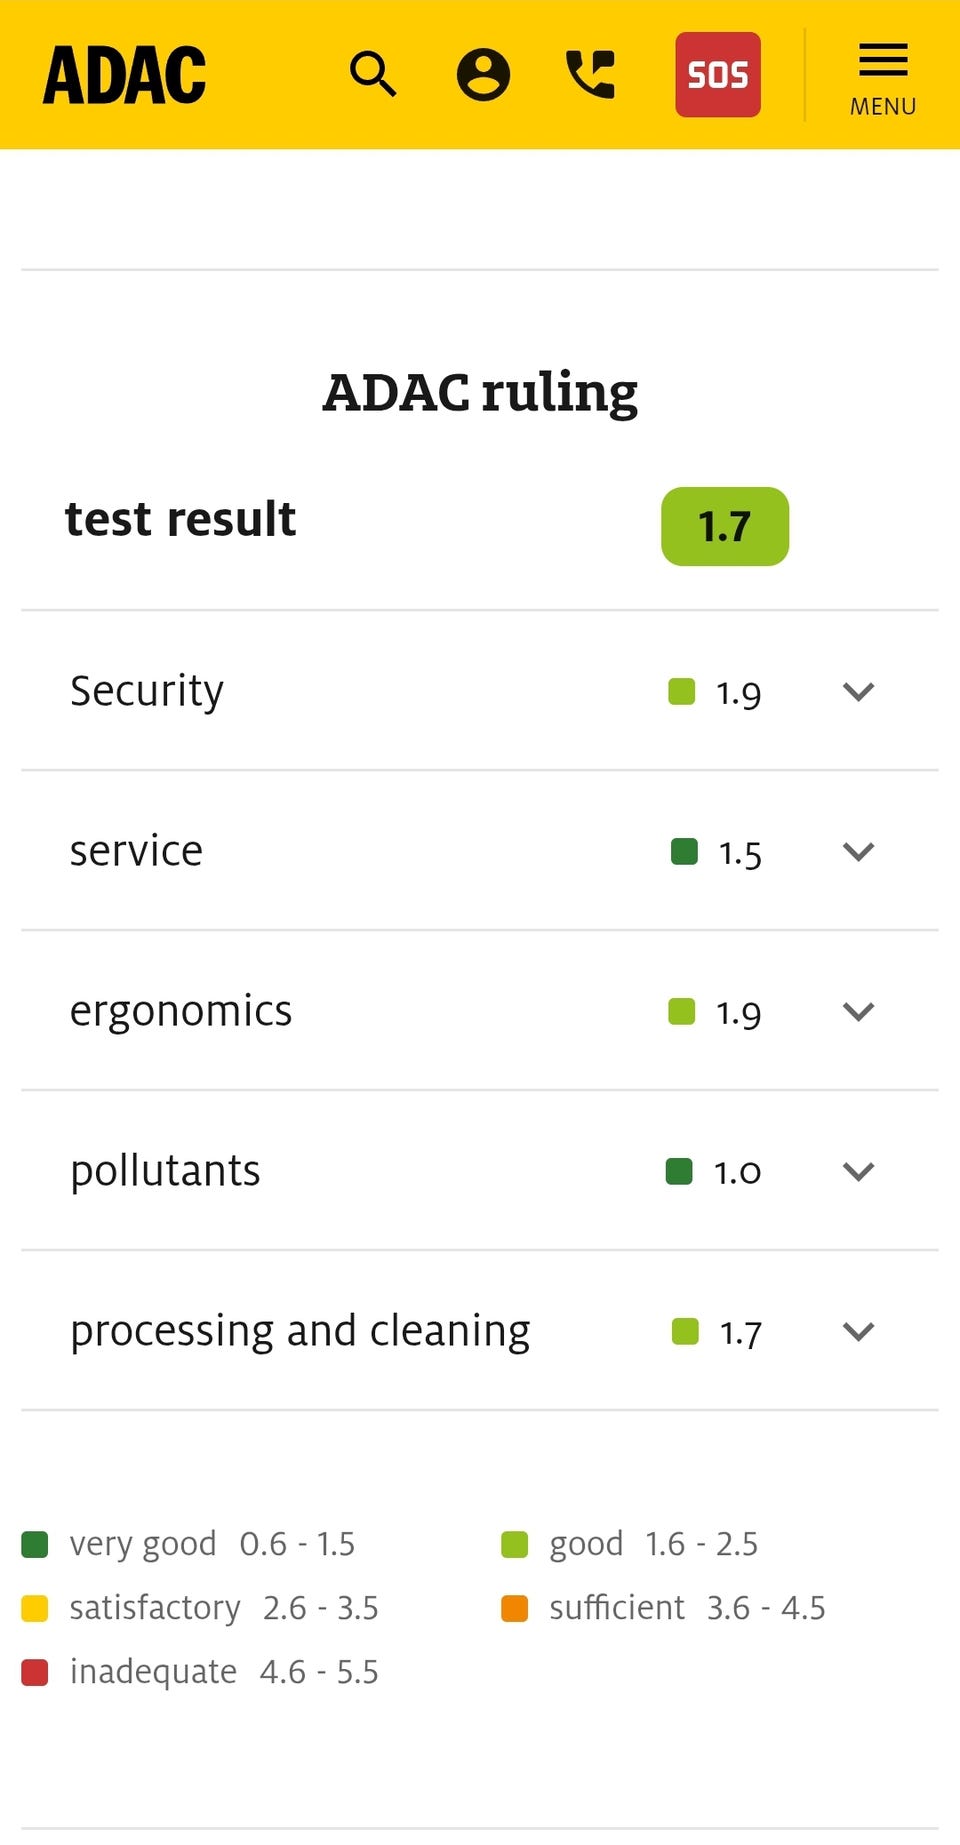Image resolution: width=960 pixels, height=1845 pixels.
Task: Expand the pollutants chevron
Action: [x=858, y=1171]
